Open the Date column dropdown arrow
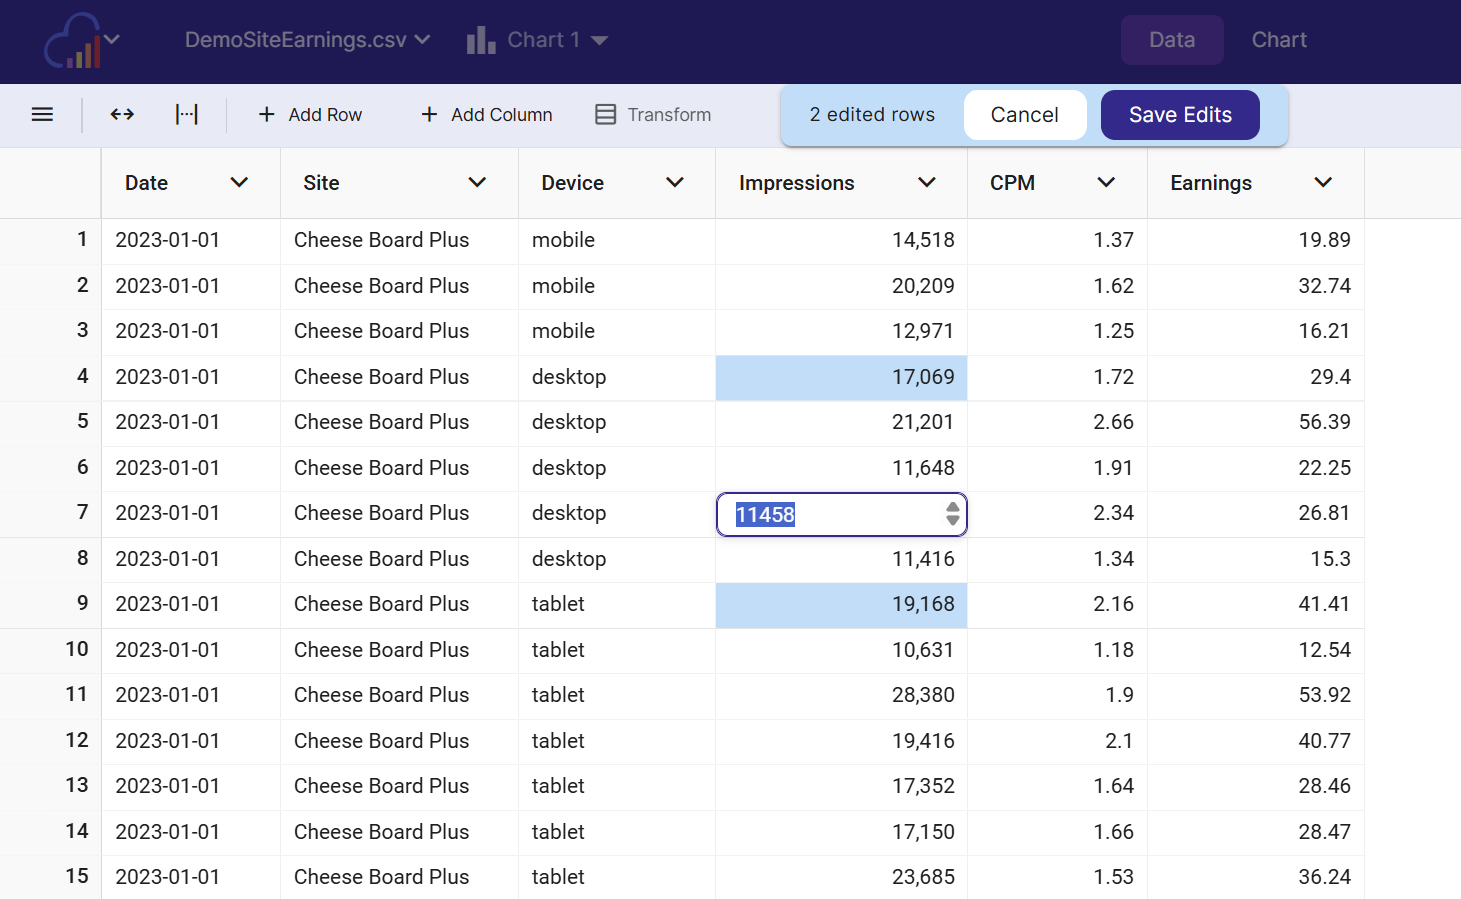 (x=239, y=182)
